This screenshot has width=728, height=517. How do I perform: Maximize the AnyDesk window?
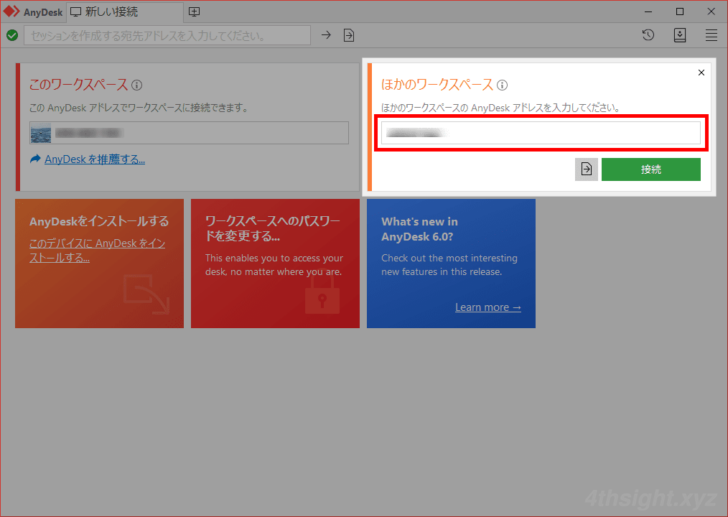(680, 12)
